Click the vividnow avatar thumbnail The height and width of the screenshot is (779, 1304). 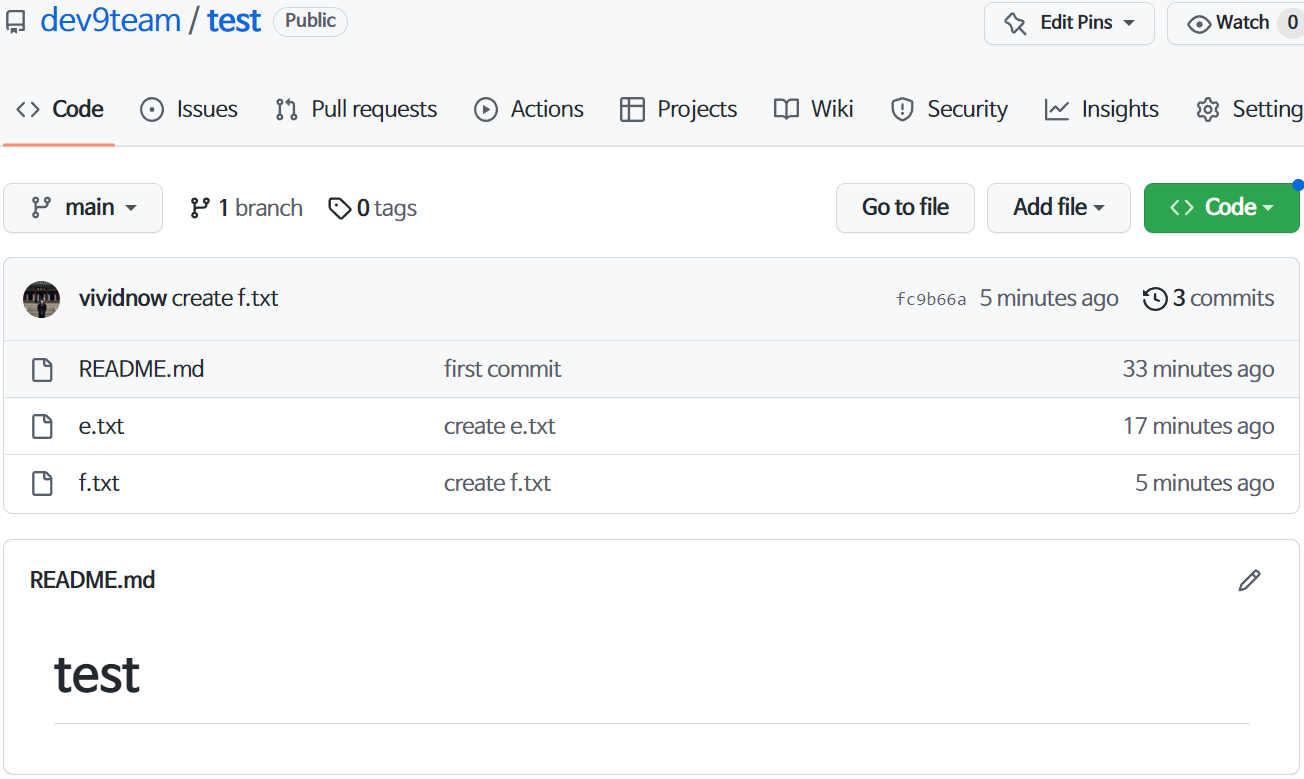pos(42,299)
